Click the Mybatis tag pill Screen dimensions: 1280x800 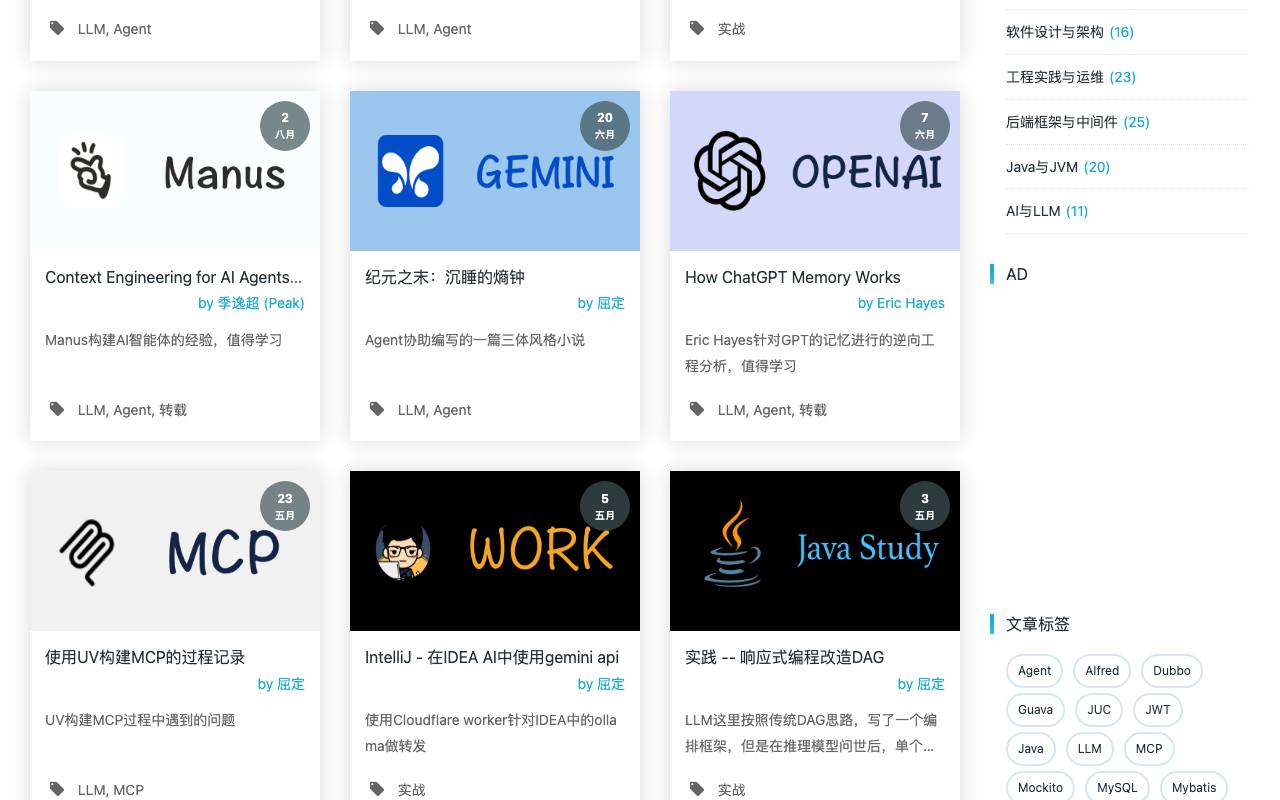tap(1194, 788)
